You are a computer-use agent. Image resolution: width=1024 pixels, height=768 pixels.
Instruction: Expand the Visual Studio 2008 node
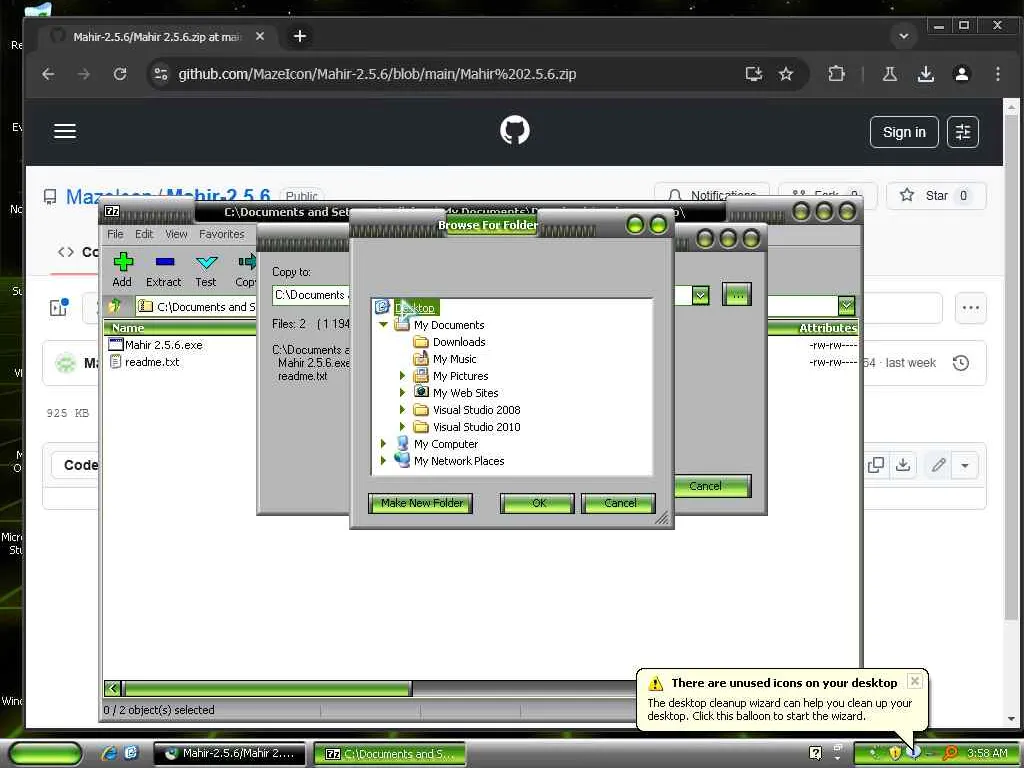pyautogui.click(x=402, y=409)
